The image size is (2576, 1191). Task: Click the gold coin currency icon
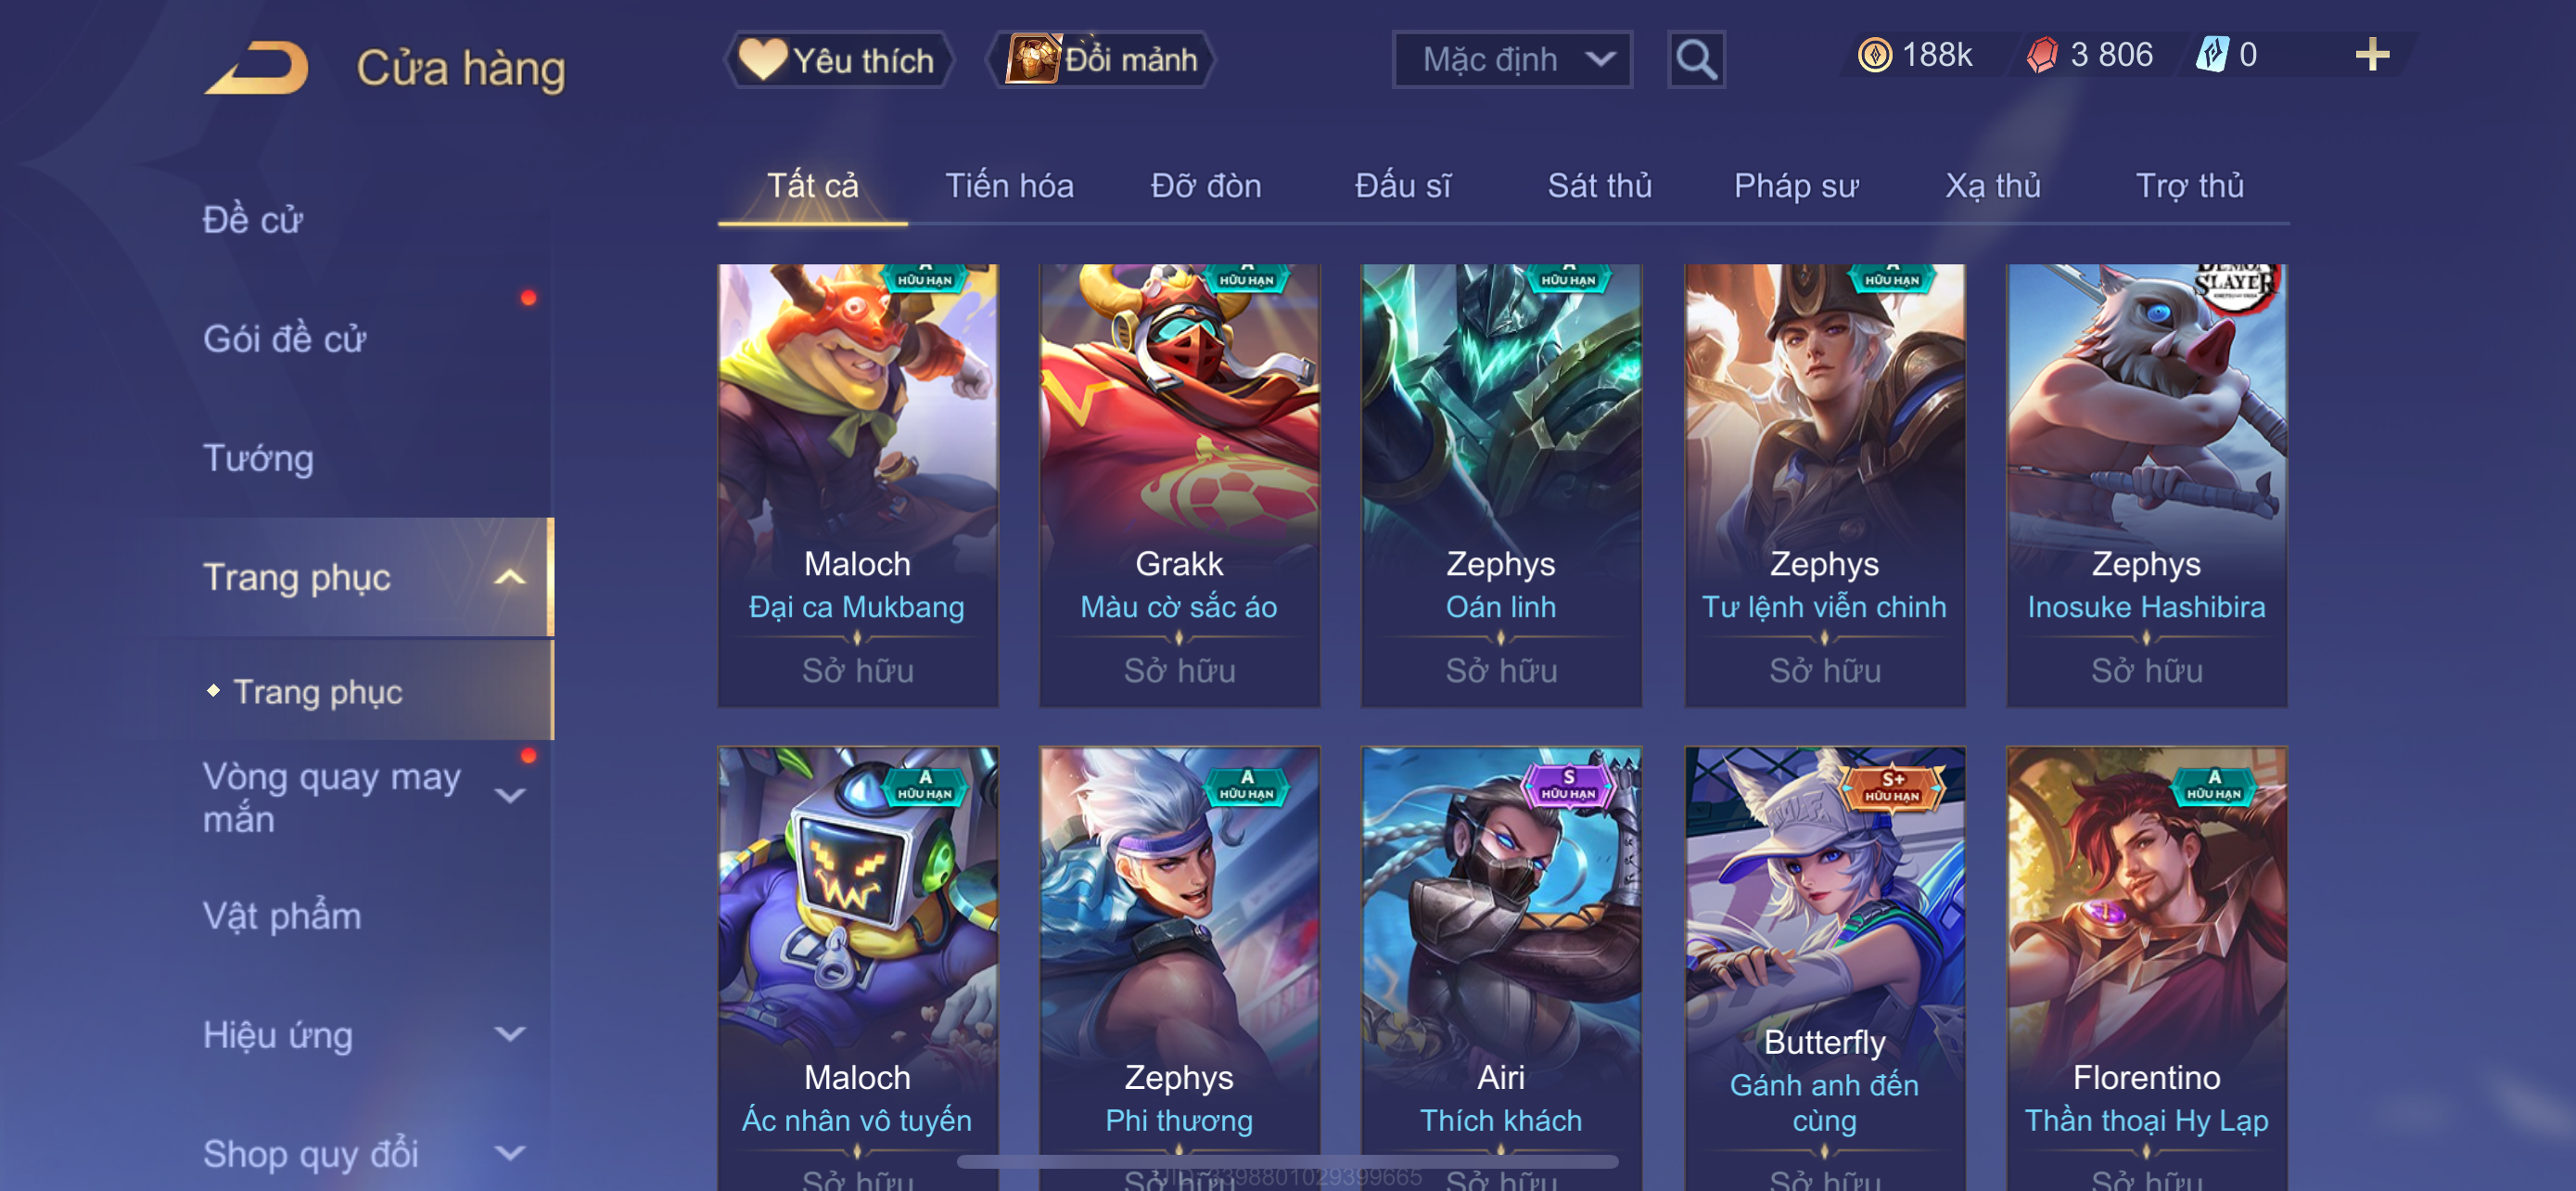1874,55
